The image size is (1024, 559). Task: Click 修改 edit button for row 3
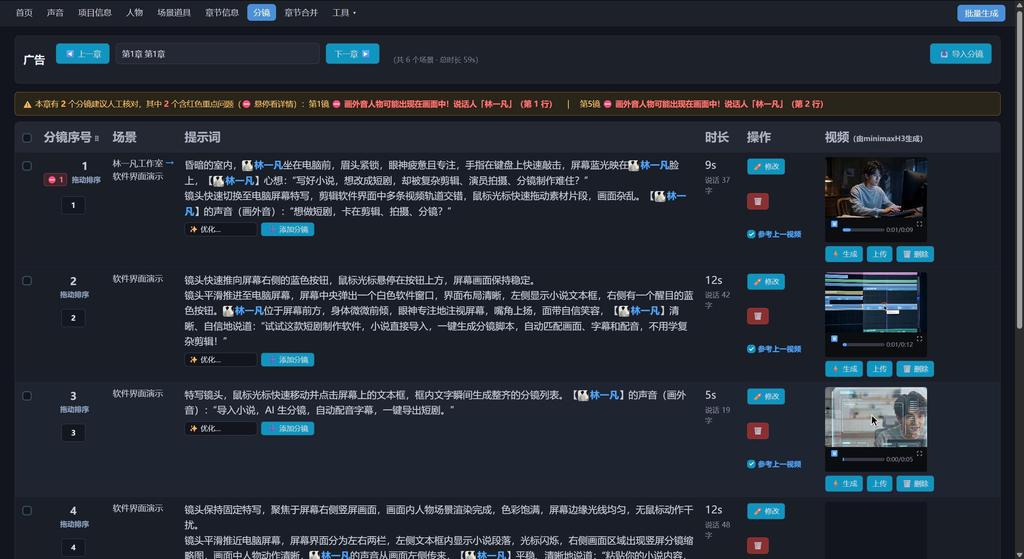pos(766,396)
